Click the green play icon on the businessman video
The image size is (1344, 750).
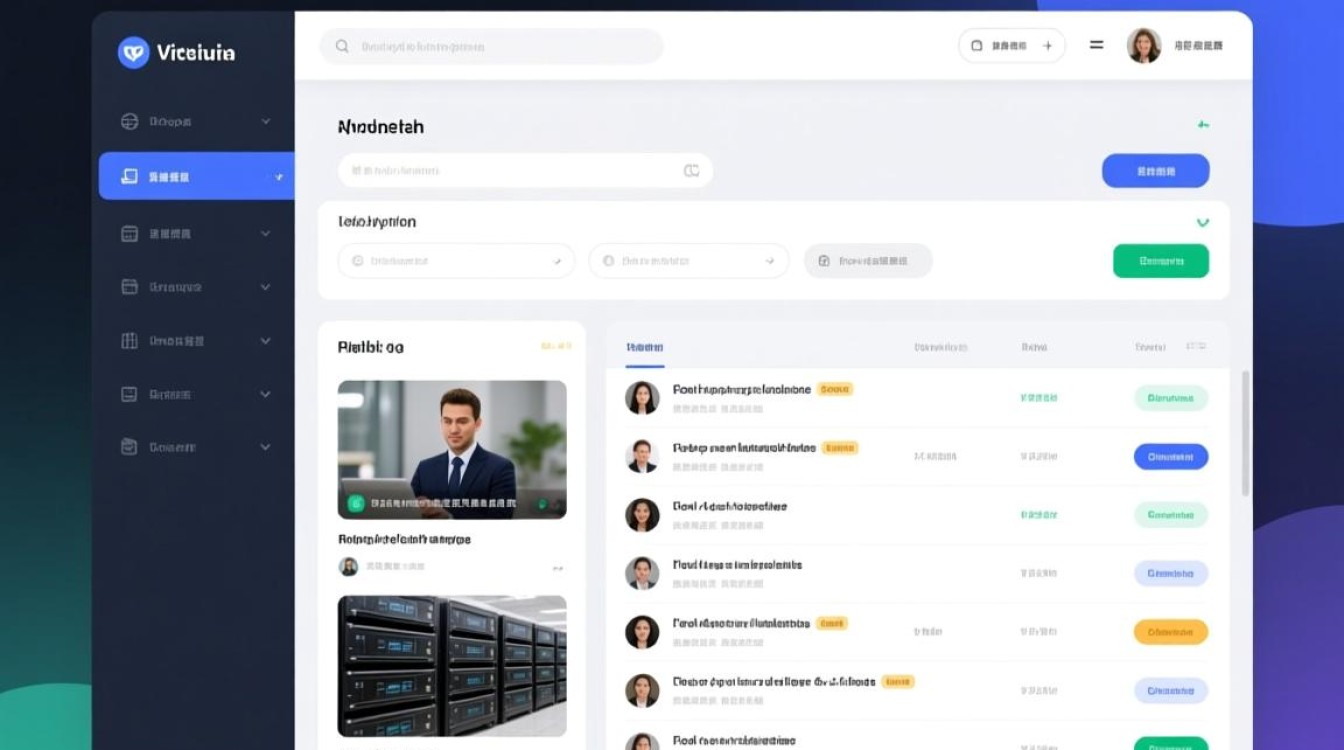[x=354, y=504]
